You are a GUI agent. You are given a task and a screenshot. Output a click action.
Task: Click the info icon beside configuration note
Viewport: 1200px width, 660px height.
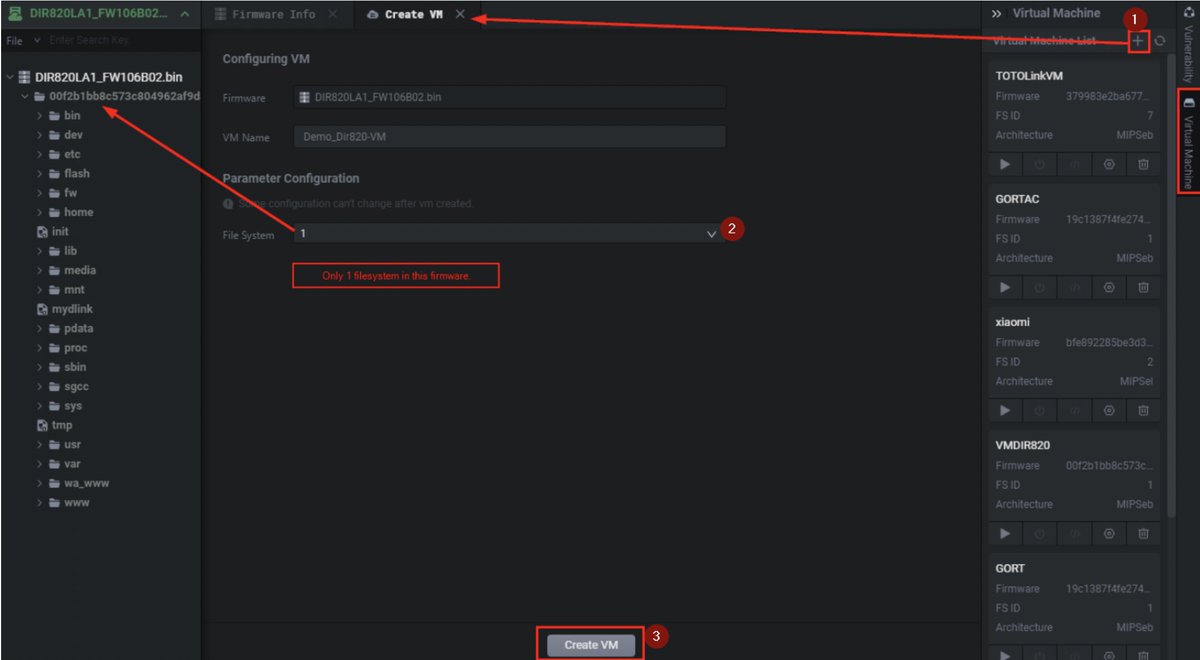coord(229,204)
